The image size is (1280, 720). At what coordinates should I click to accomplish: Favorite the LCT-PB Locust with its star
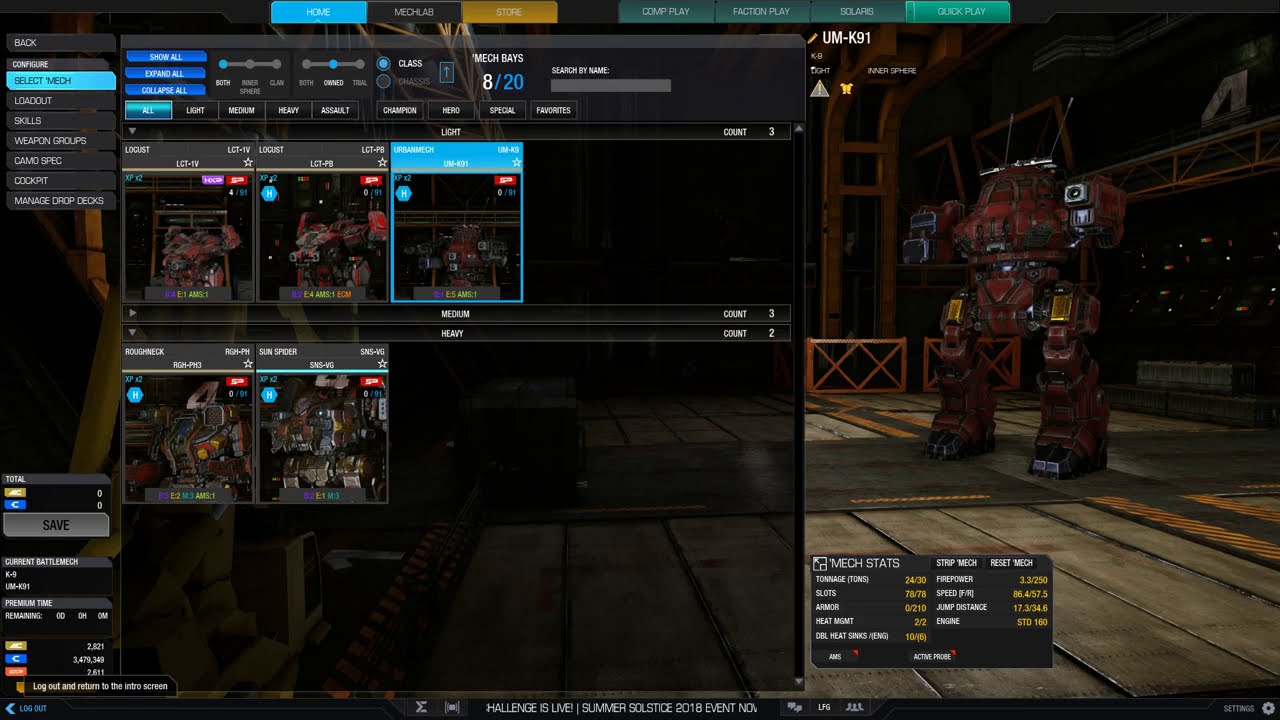pos(382,162)
